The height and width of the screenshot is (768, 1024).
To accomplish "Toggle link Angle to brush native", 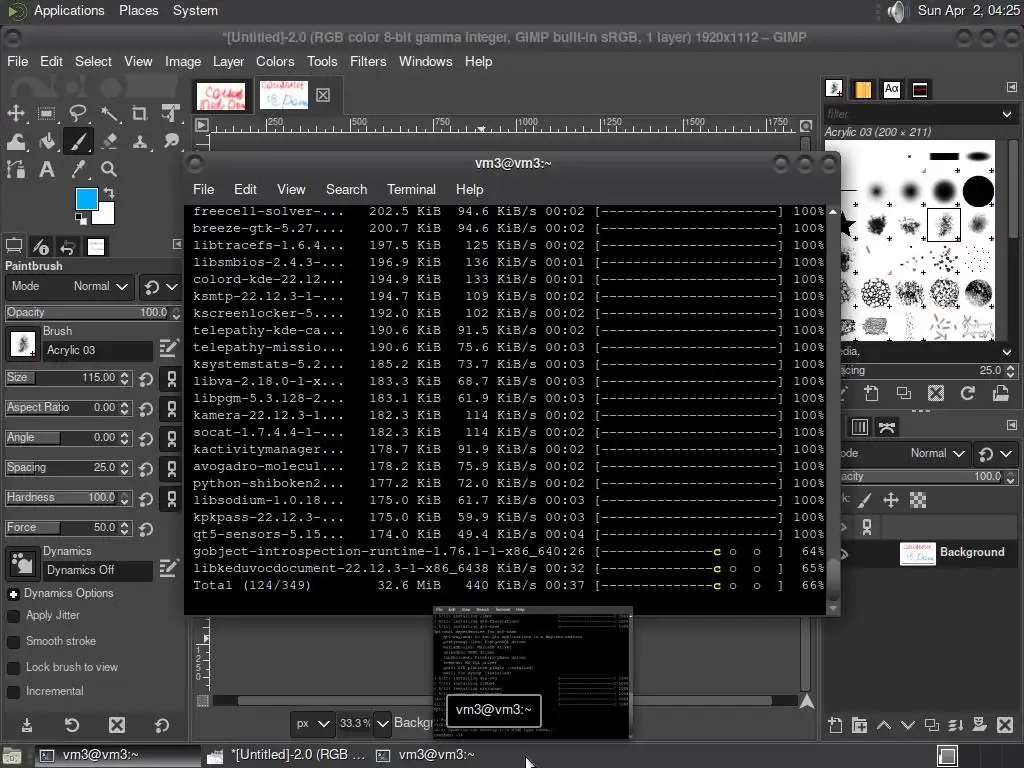I will [x=172, y=439].
